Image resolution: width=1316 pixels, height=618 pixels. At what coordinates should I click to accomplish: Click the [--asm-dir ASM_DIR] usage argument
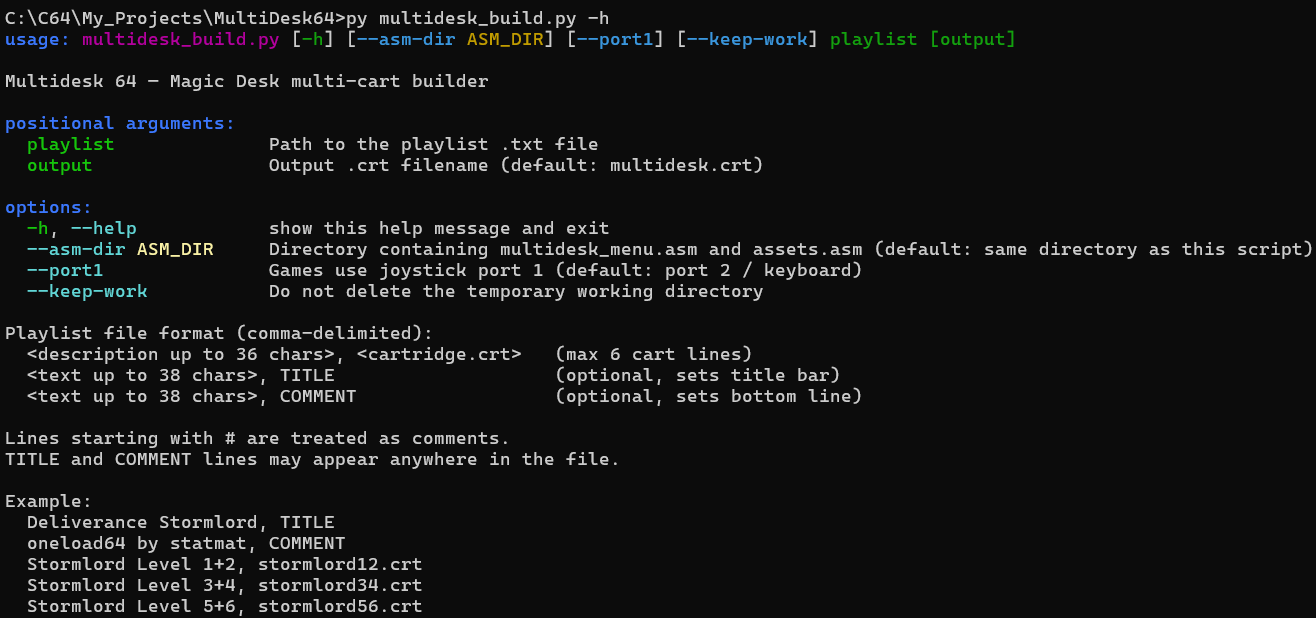[x=450, y=39]
